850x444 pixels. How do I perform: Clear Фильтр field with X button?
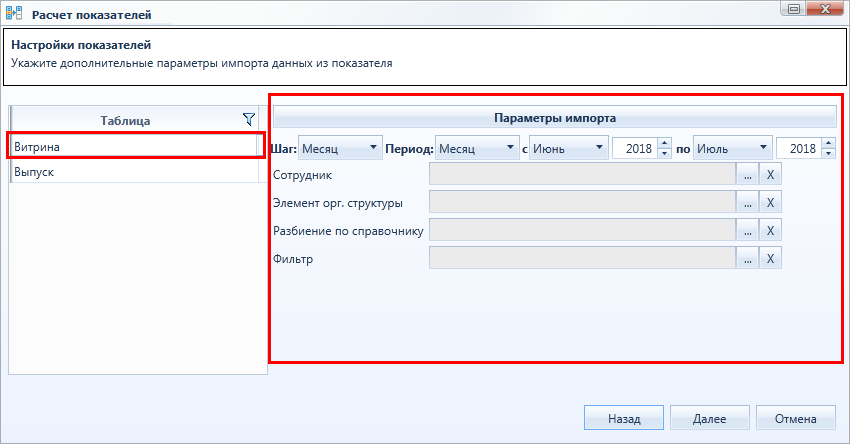[x=770, y=259]
